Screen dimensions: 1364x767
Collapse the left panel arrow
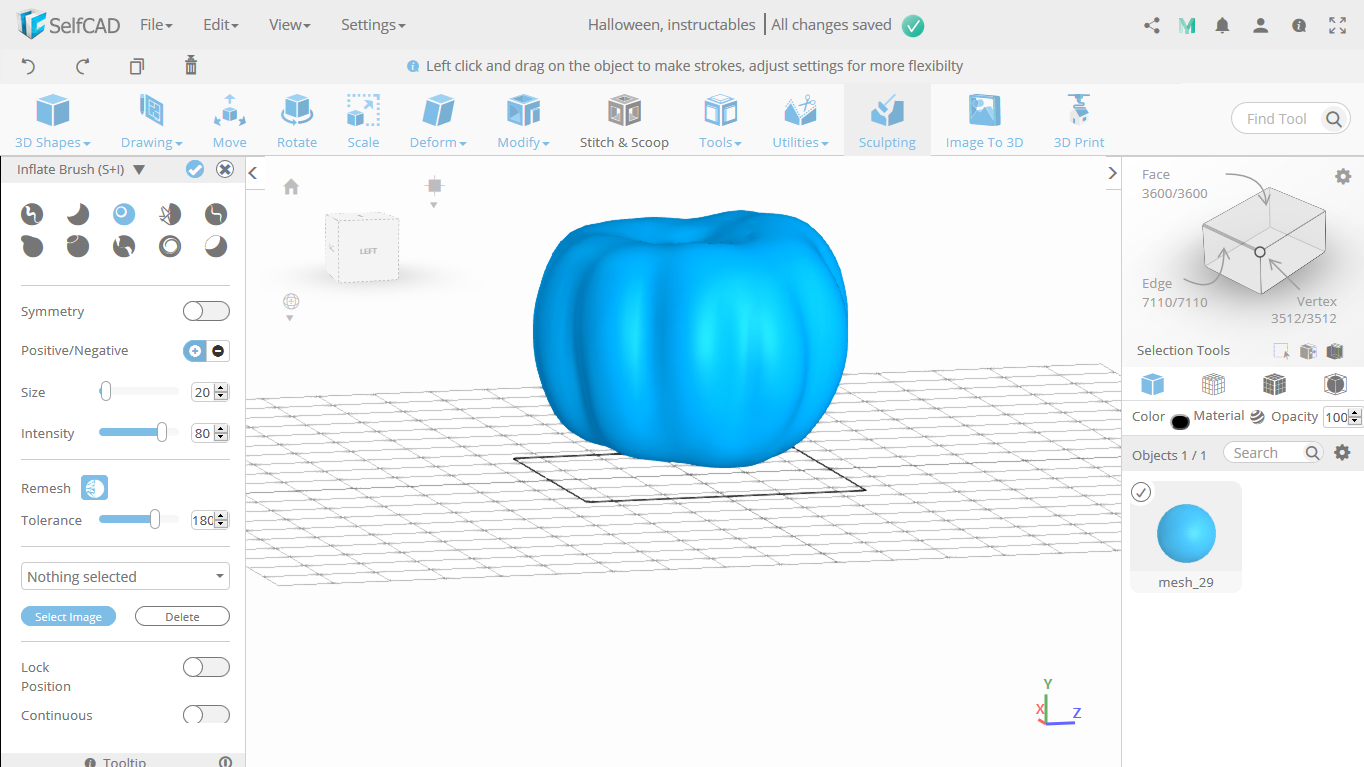click(253, 173)
